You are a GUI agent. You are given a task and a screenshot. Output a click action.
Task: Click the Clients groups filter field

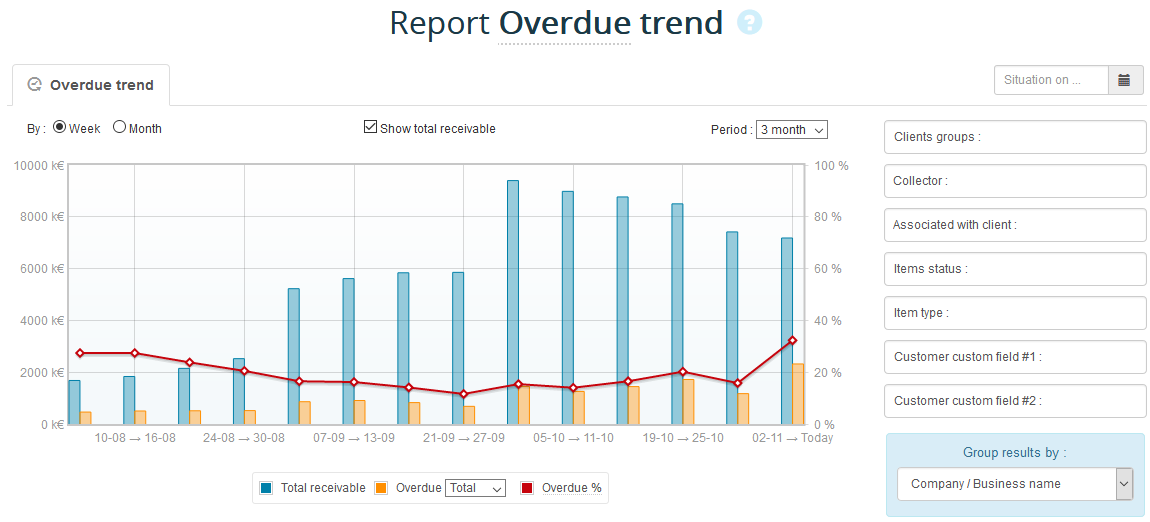1014,137
